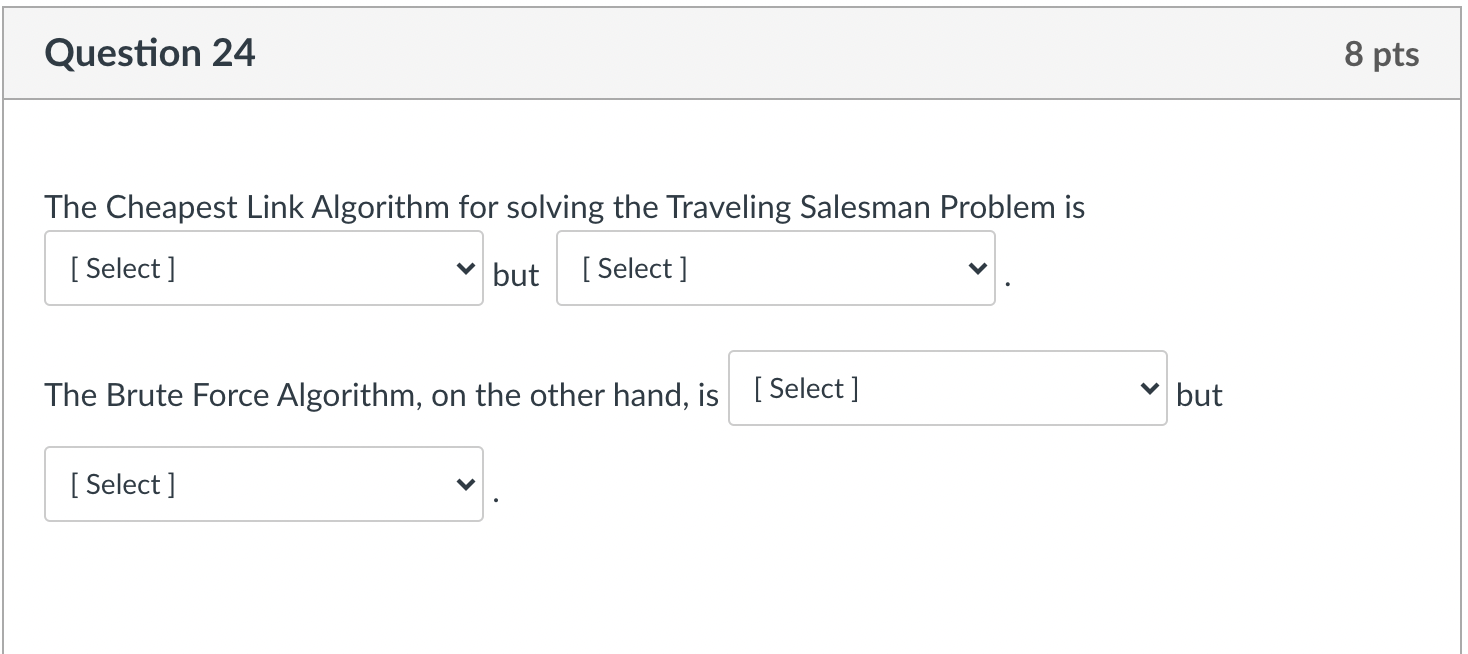
Task: Click the arrow inside the widest dropdown box
Action: click(x=1148, y=388)
